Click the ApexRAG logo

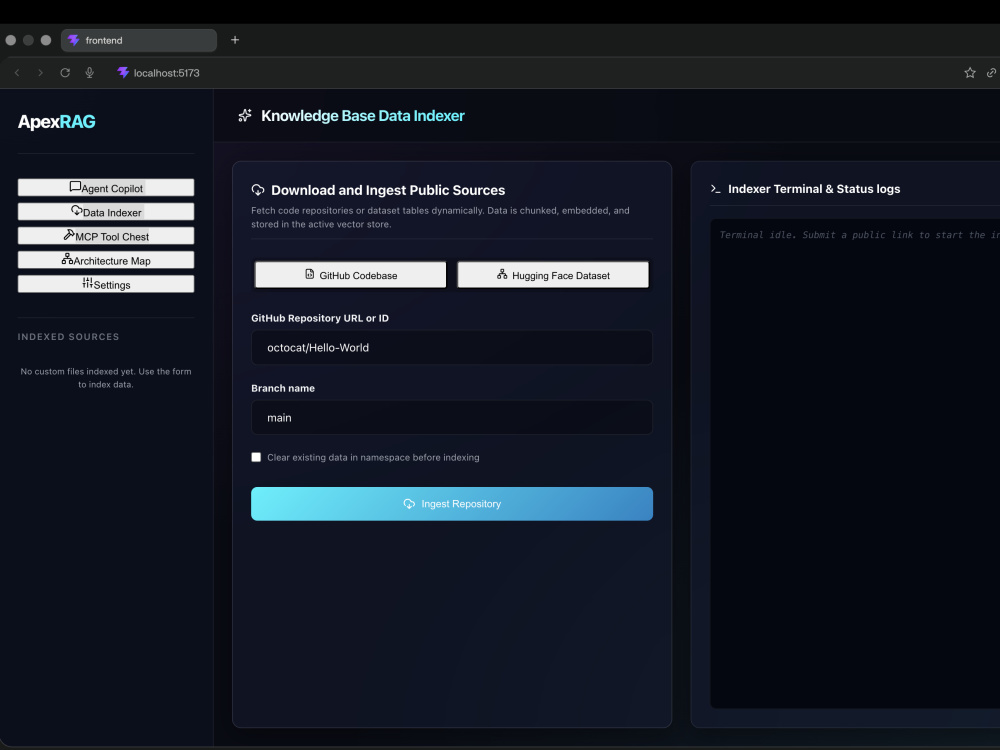click(57, 122)
